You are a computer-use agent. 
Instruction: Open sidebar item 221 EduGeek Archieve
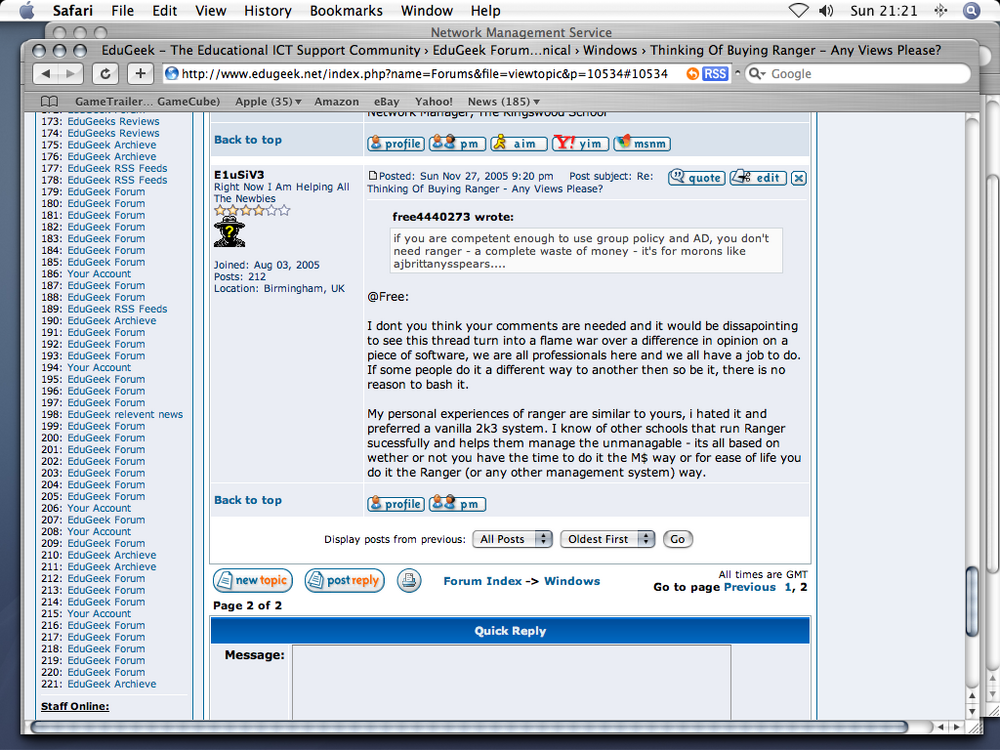pos(112,684)
